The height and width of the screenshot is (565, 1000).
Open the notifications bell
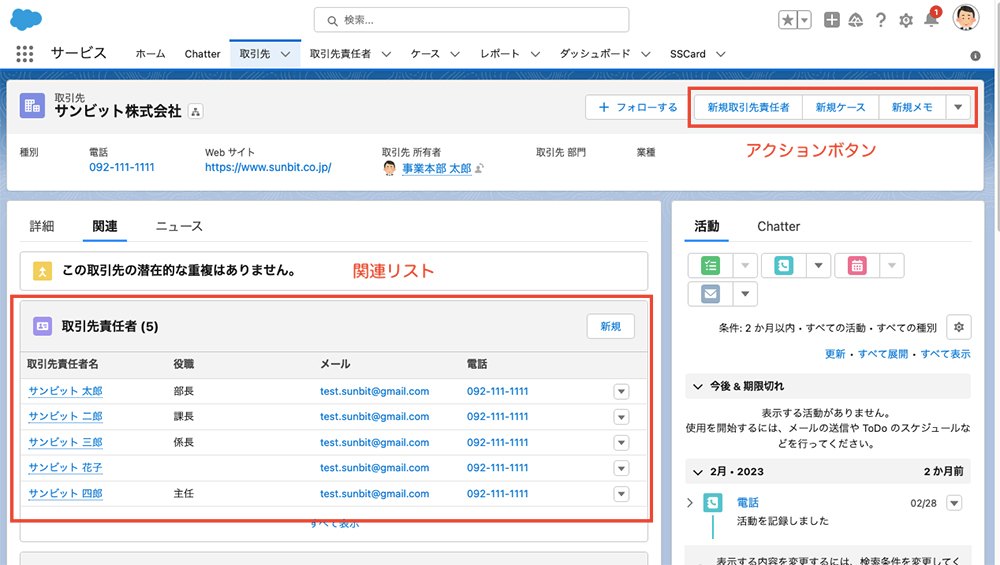point(931,20)
